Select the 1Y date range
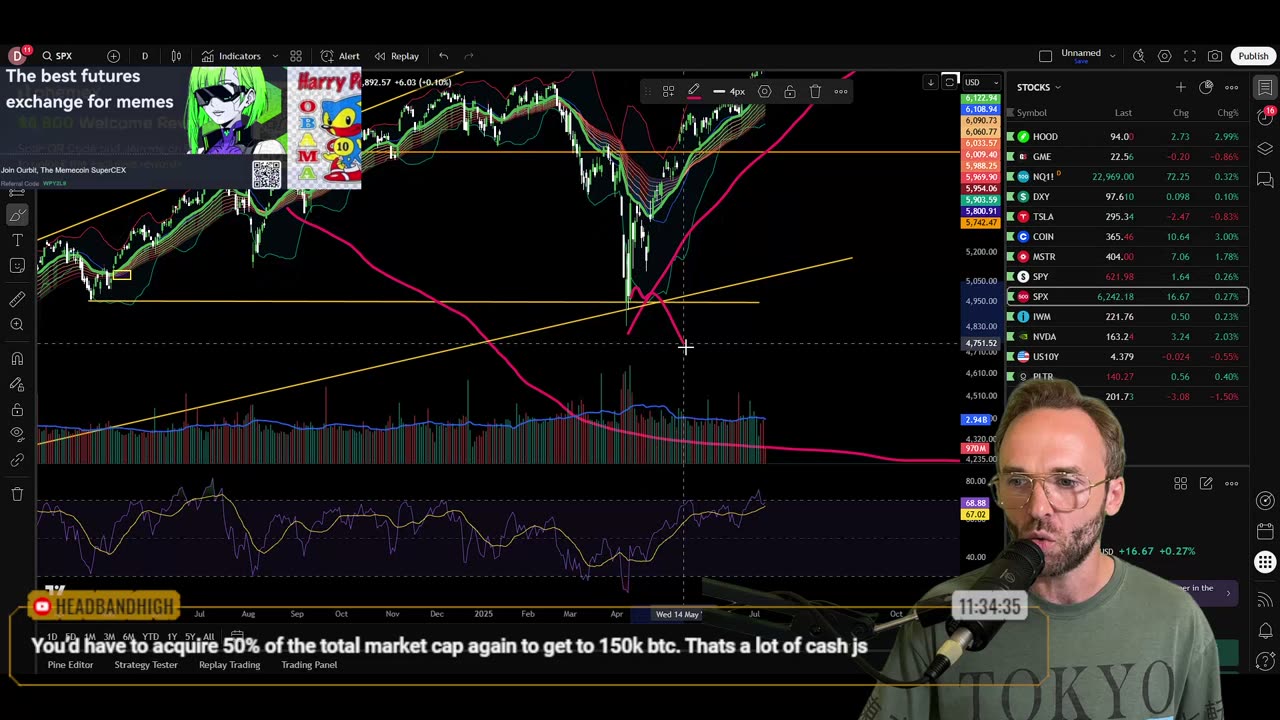The width and height of the screenshot is (1280, 720). coord(172,637)
